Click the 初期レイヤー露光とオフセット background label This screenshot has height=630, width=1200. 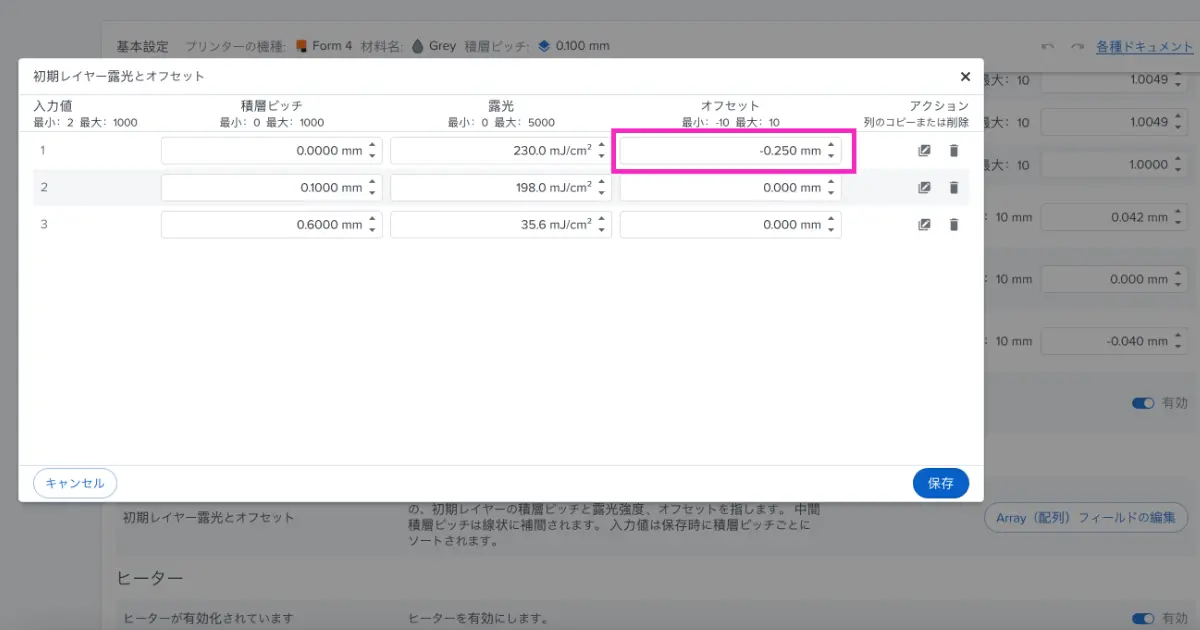coord(208,518)
